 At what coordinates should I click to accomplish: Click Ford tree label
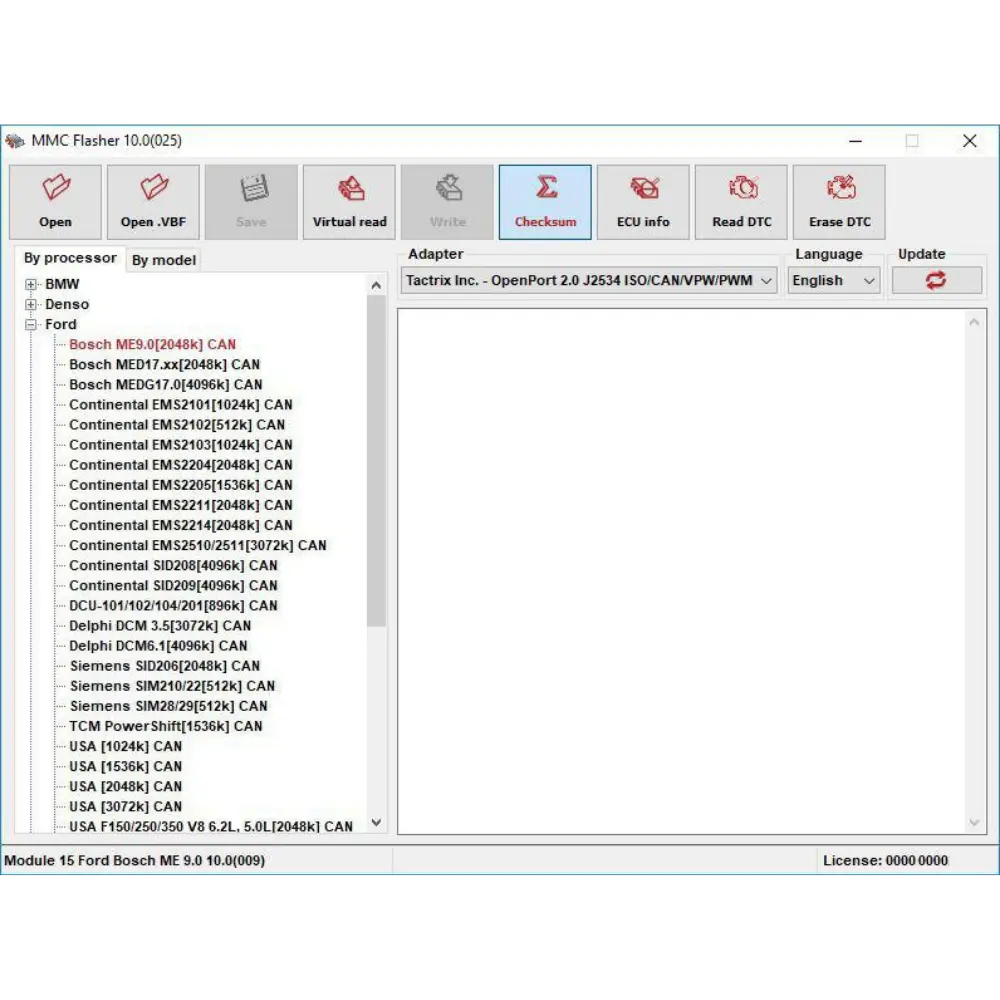tap(61, 325)
